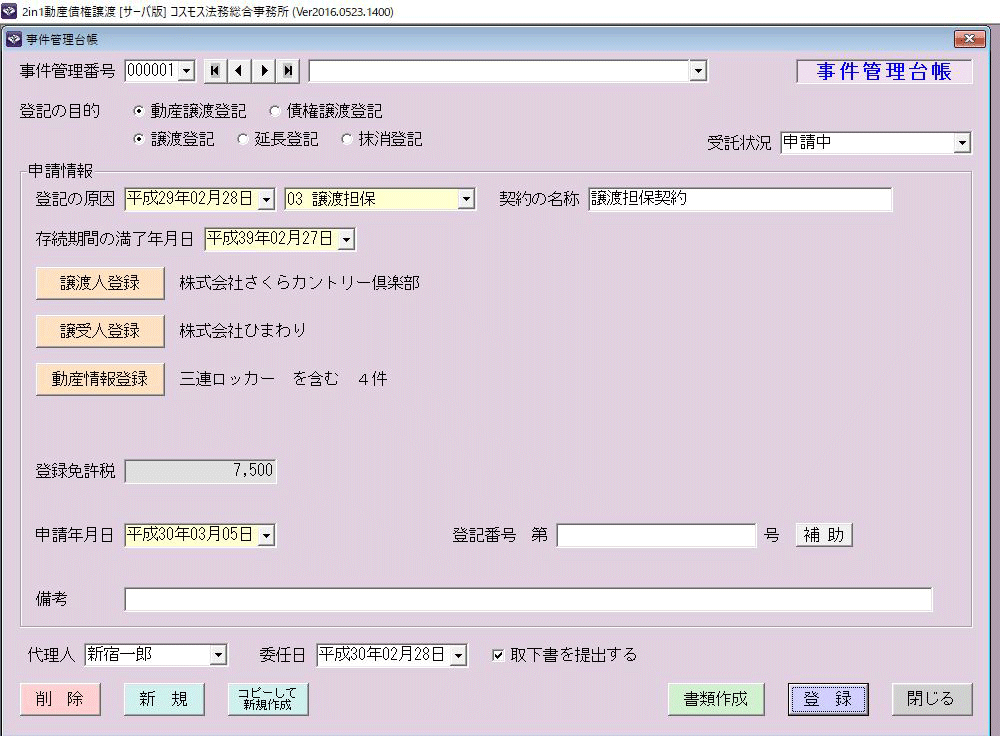Click into the 備考 text field
This screenshot has height=736, width=1000.
[528, 599]
